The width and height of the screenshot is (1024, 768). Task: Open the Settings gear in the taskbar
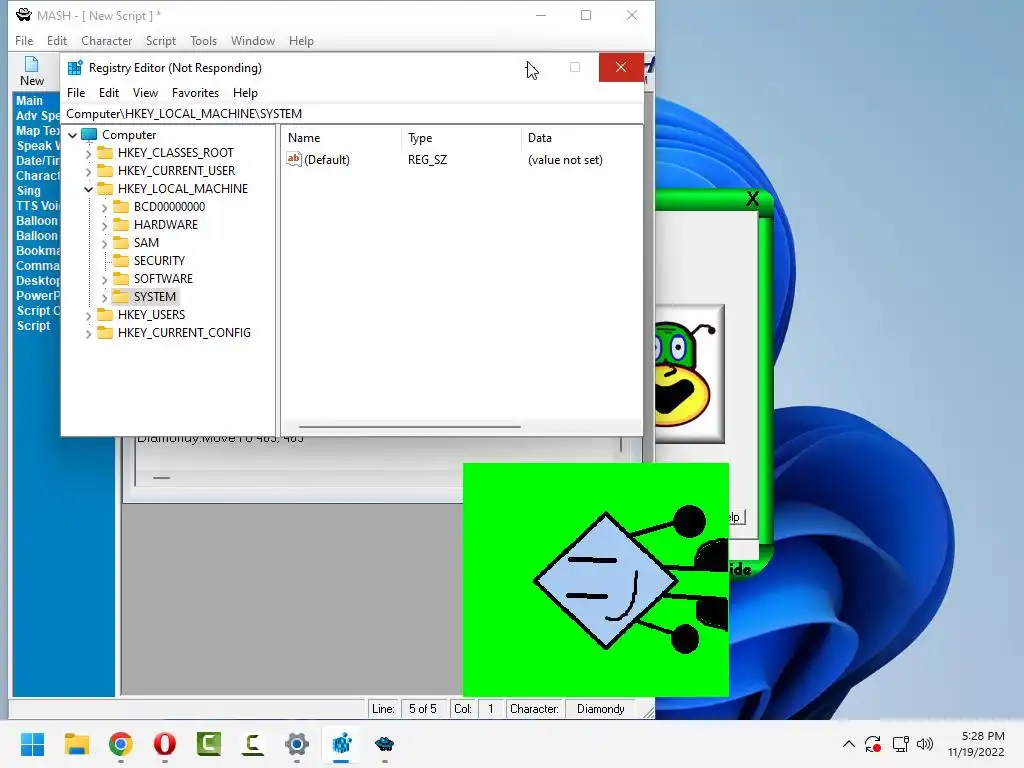pos(296,744)
